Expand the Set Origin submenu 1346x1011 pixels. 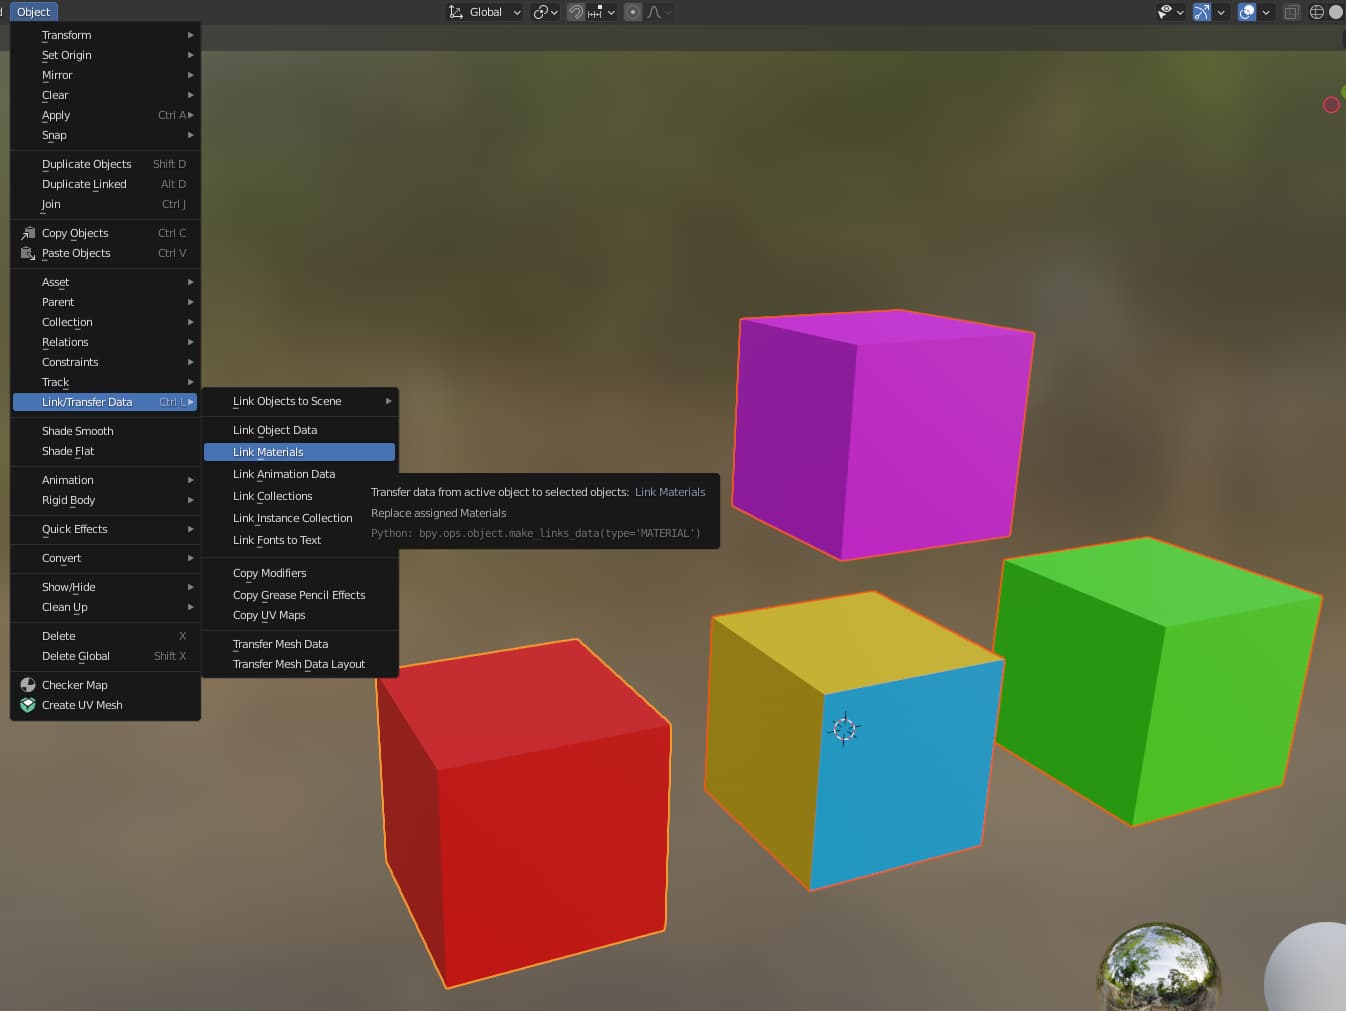(105, 55)
